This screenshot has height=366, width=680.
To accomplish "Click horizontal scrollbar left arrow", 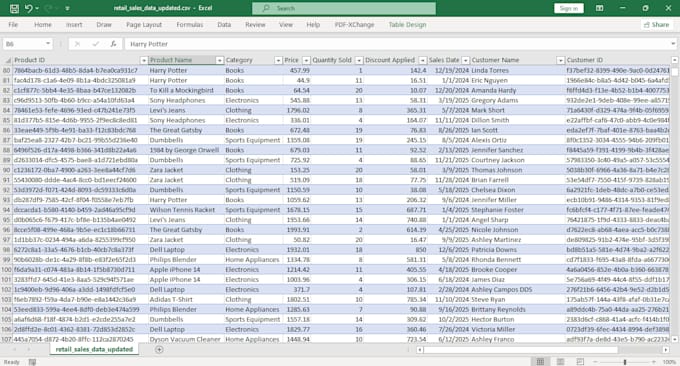I will tap(419, 350).
